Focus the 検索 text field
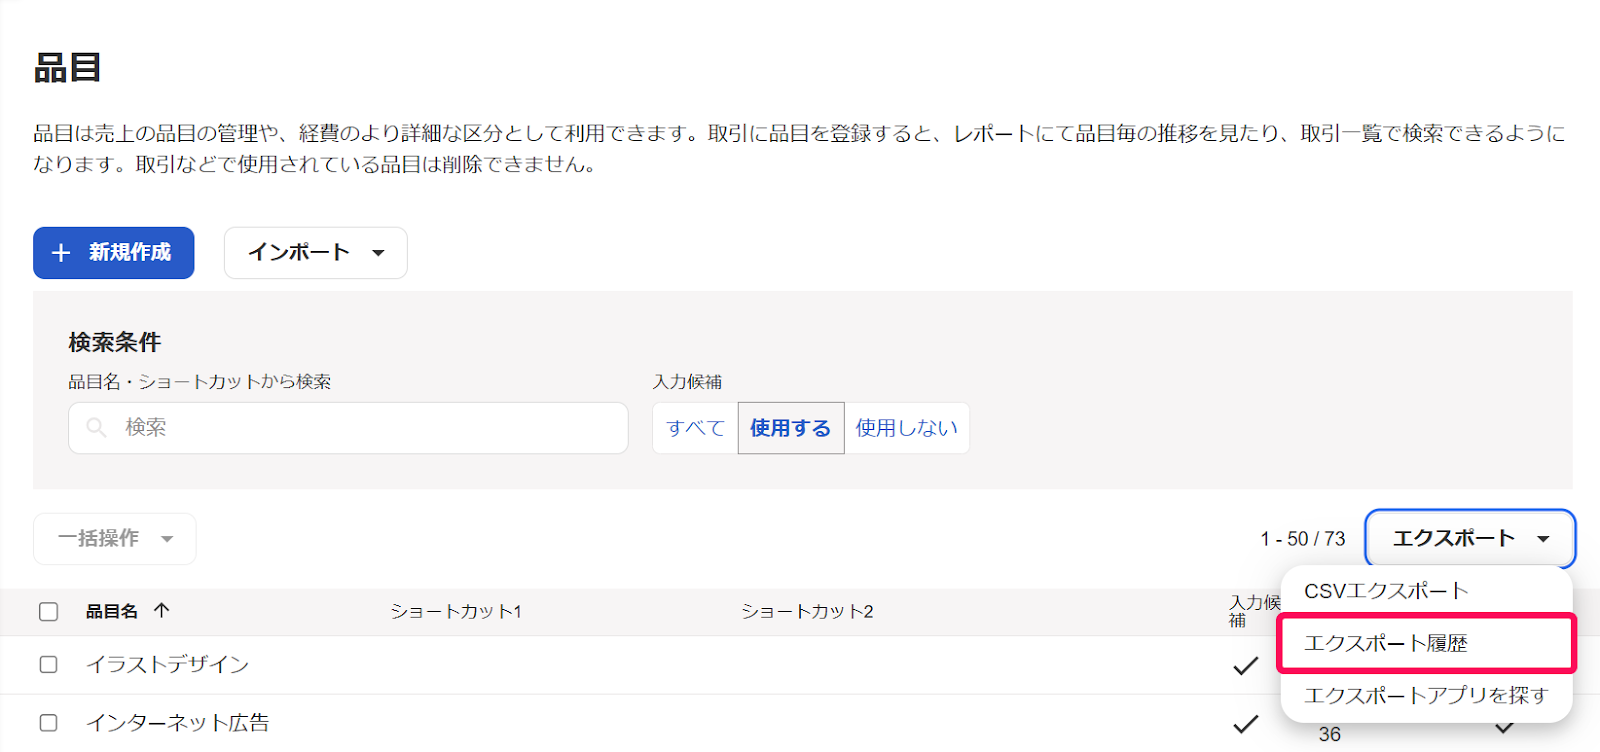Image resolution: width=1600 pixels, height=752 pixels. (348, 428)
